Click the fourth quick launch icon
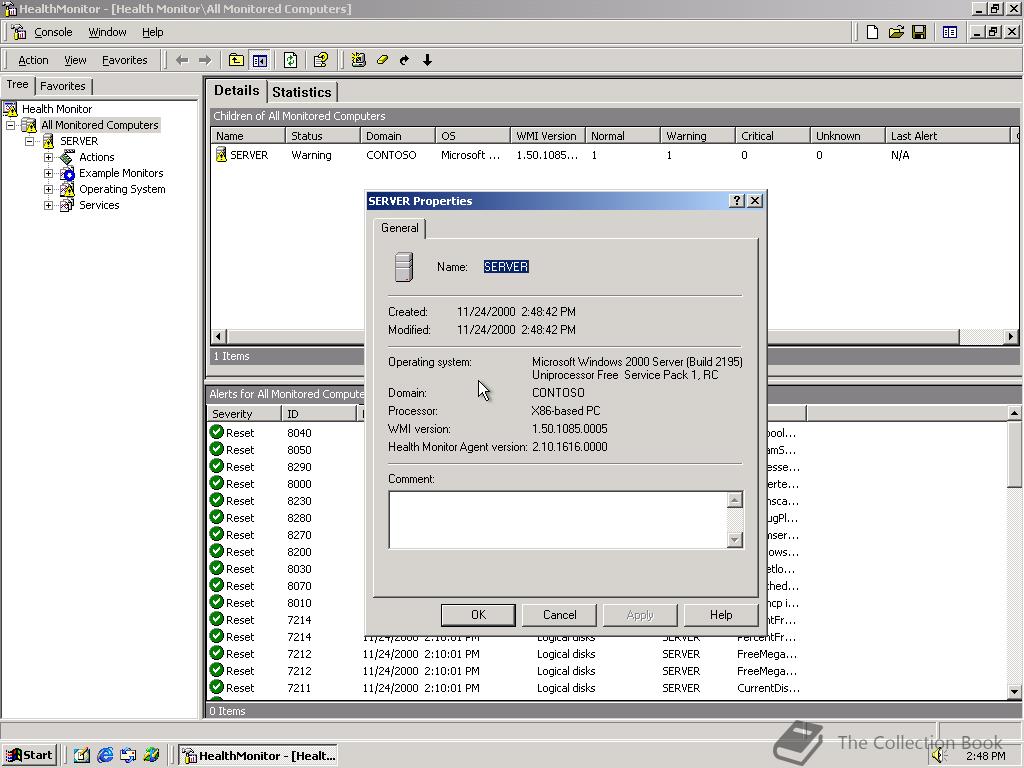This screenshot has height=768, width=1024. tap(152, 755)
